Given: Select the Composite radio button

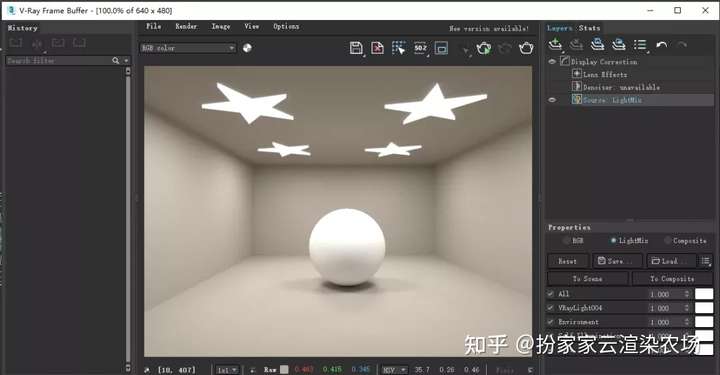Looking at the screenshot, I should 667,240.
